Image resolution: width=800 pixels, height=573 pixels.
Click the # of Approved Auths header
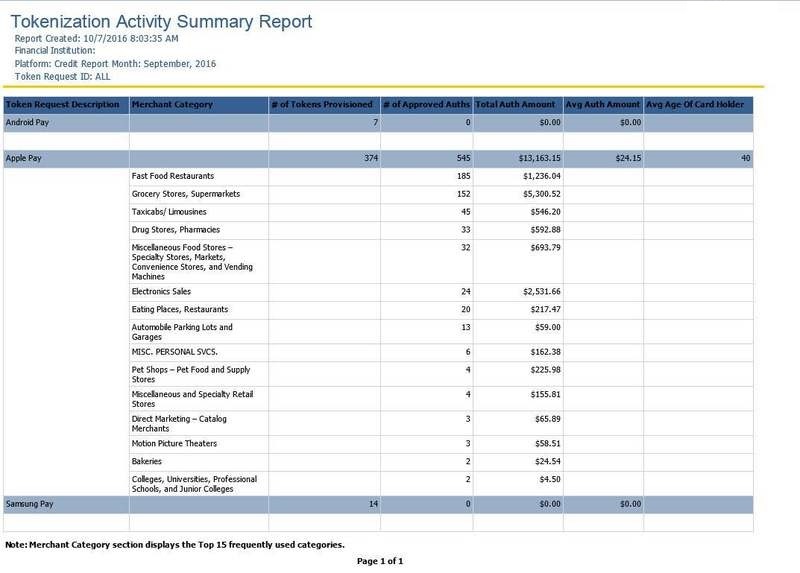426,105
